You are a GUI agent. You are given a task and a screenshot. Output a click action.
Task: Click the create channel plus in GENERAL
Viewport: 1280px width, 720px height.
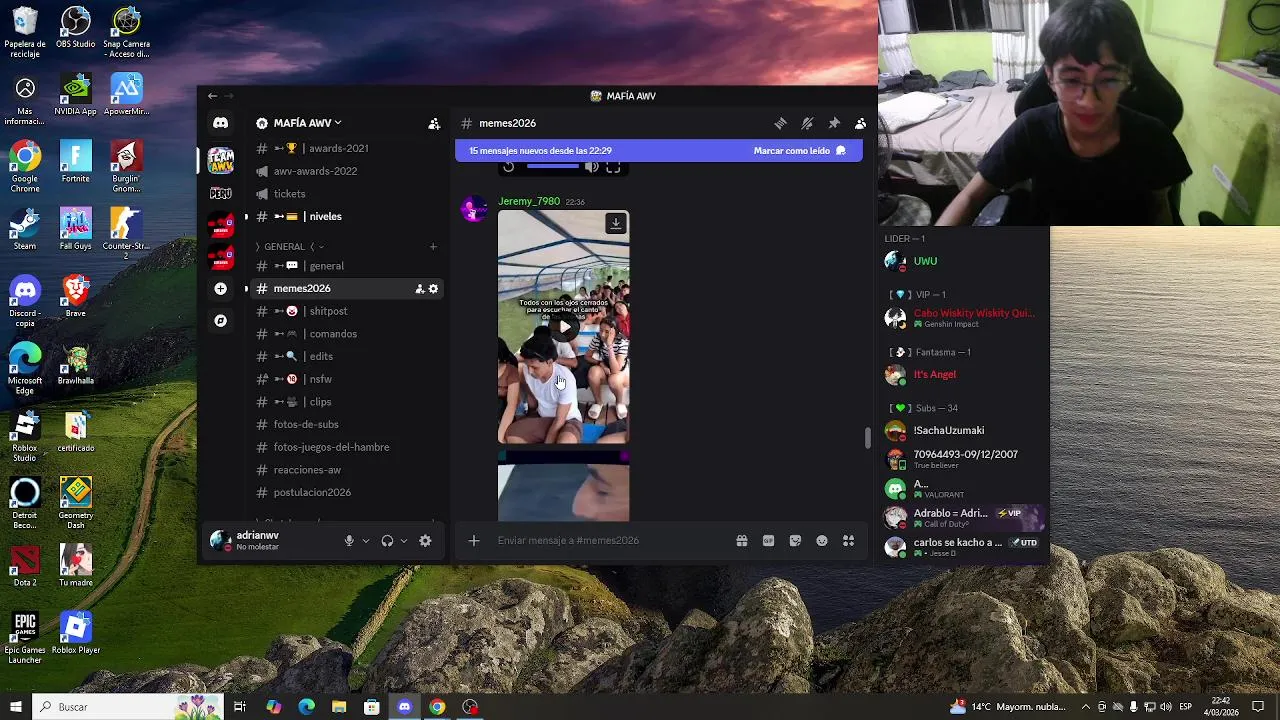[433, 246]
